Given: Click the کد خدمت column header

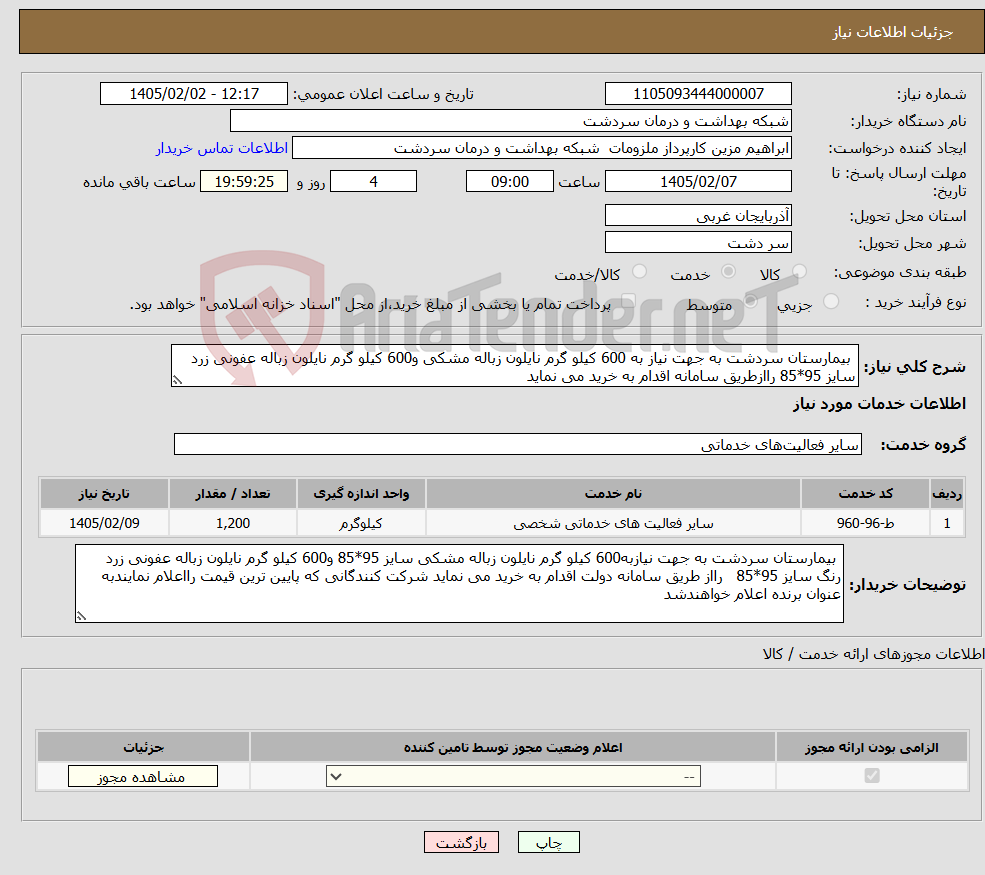Looking at the screenshot, I should point(865,494).
